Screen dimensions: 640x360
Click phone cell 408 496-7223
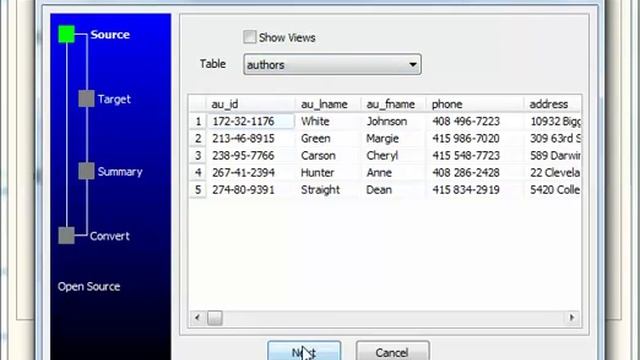click(475, 121)
